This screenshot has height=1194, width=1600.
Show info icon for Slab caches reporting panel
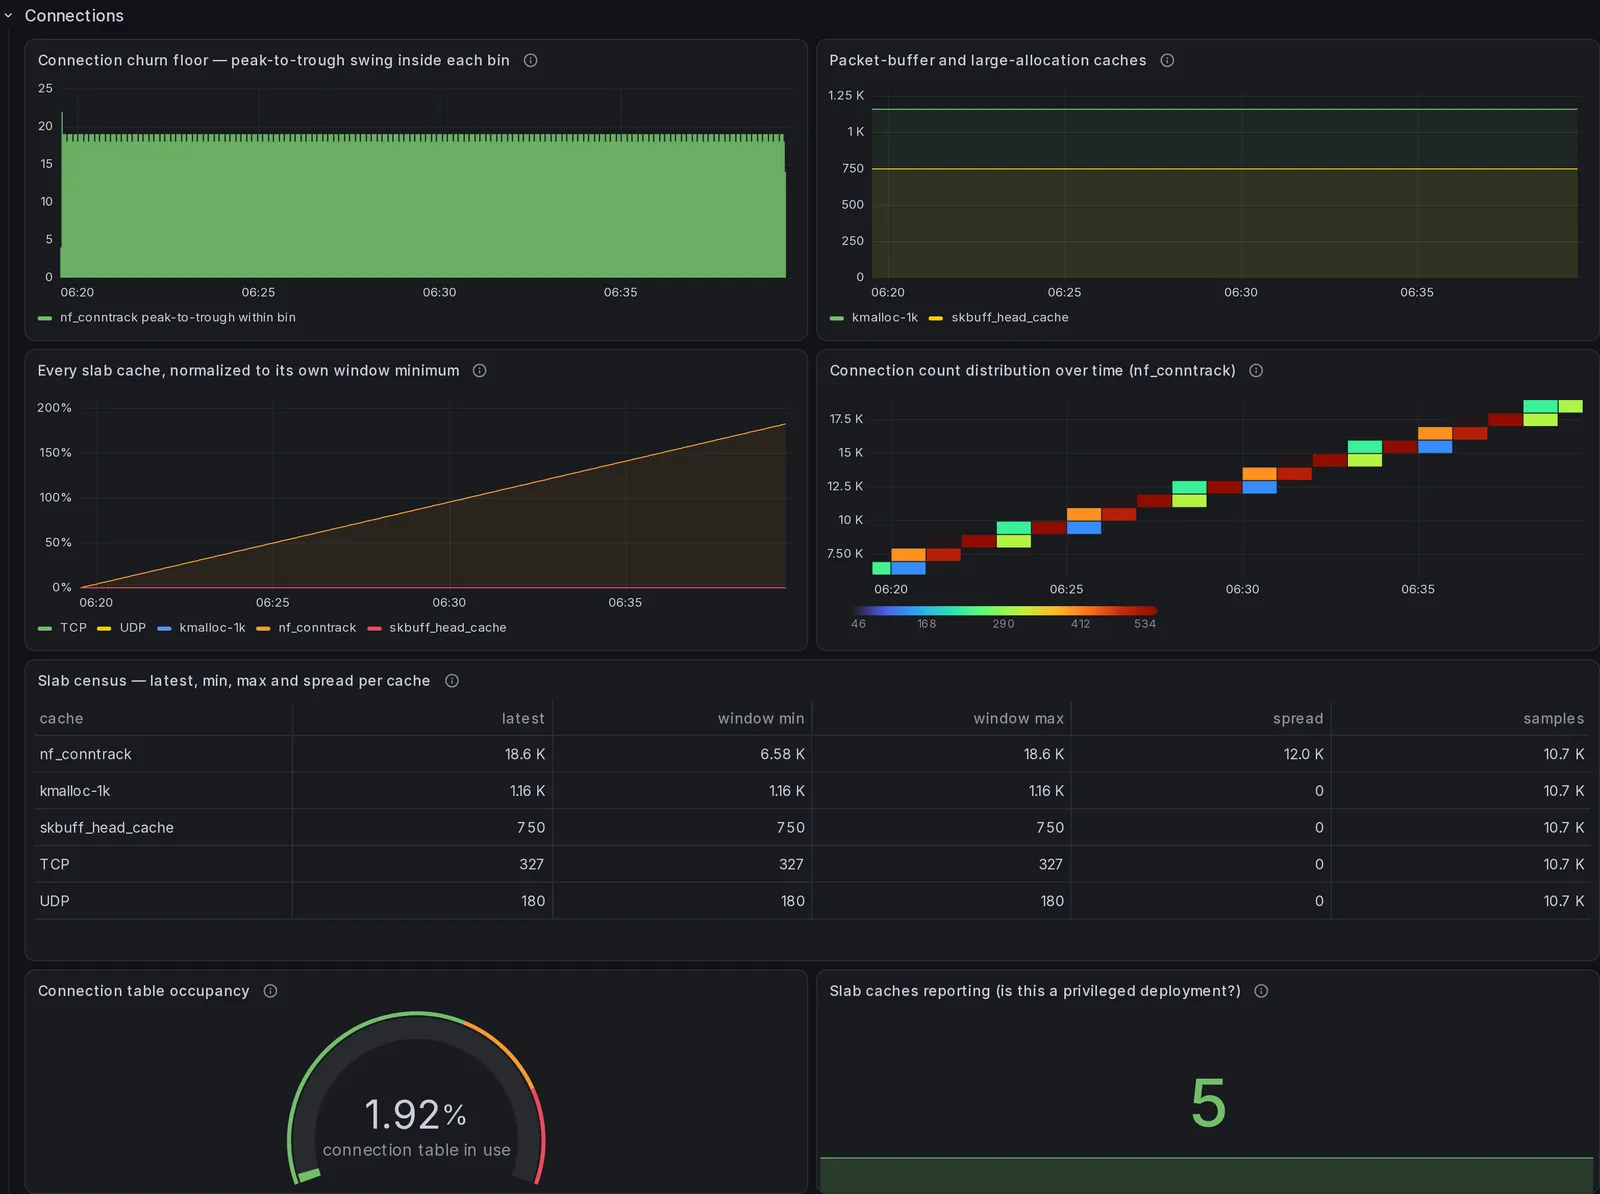point(1261,991)
